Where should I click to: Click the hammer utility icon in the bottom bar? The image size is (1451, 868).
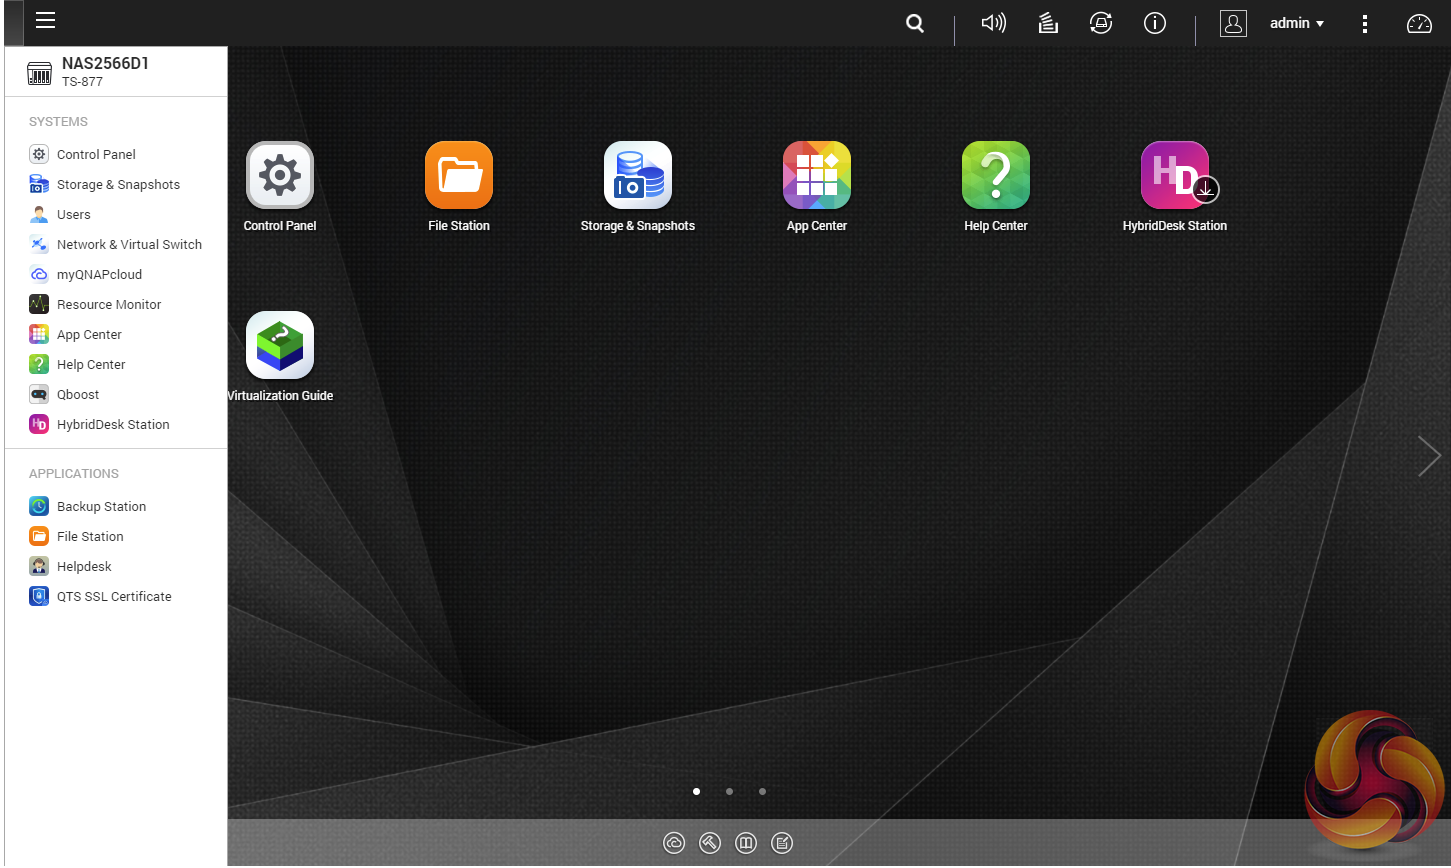tap(710, 843)
